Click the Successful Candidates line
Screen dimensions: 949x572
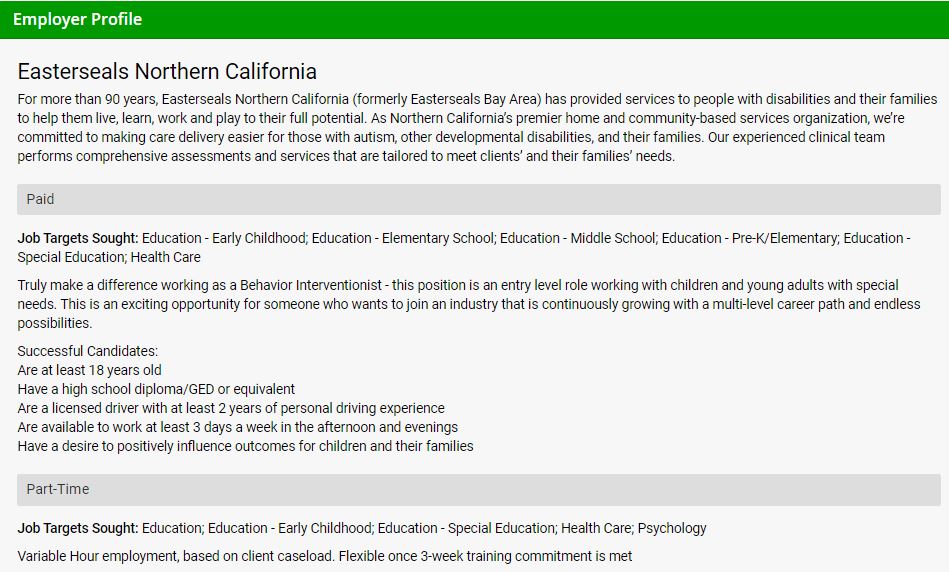[88, 351]
